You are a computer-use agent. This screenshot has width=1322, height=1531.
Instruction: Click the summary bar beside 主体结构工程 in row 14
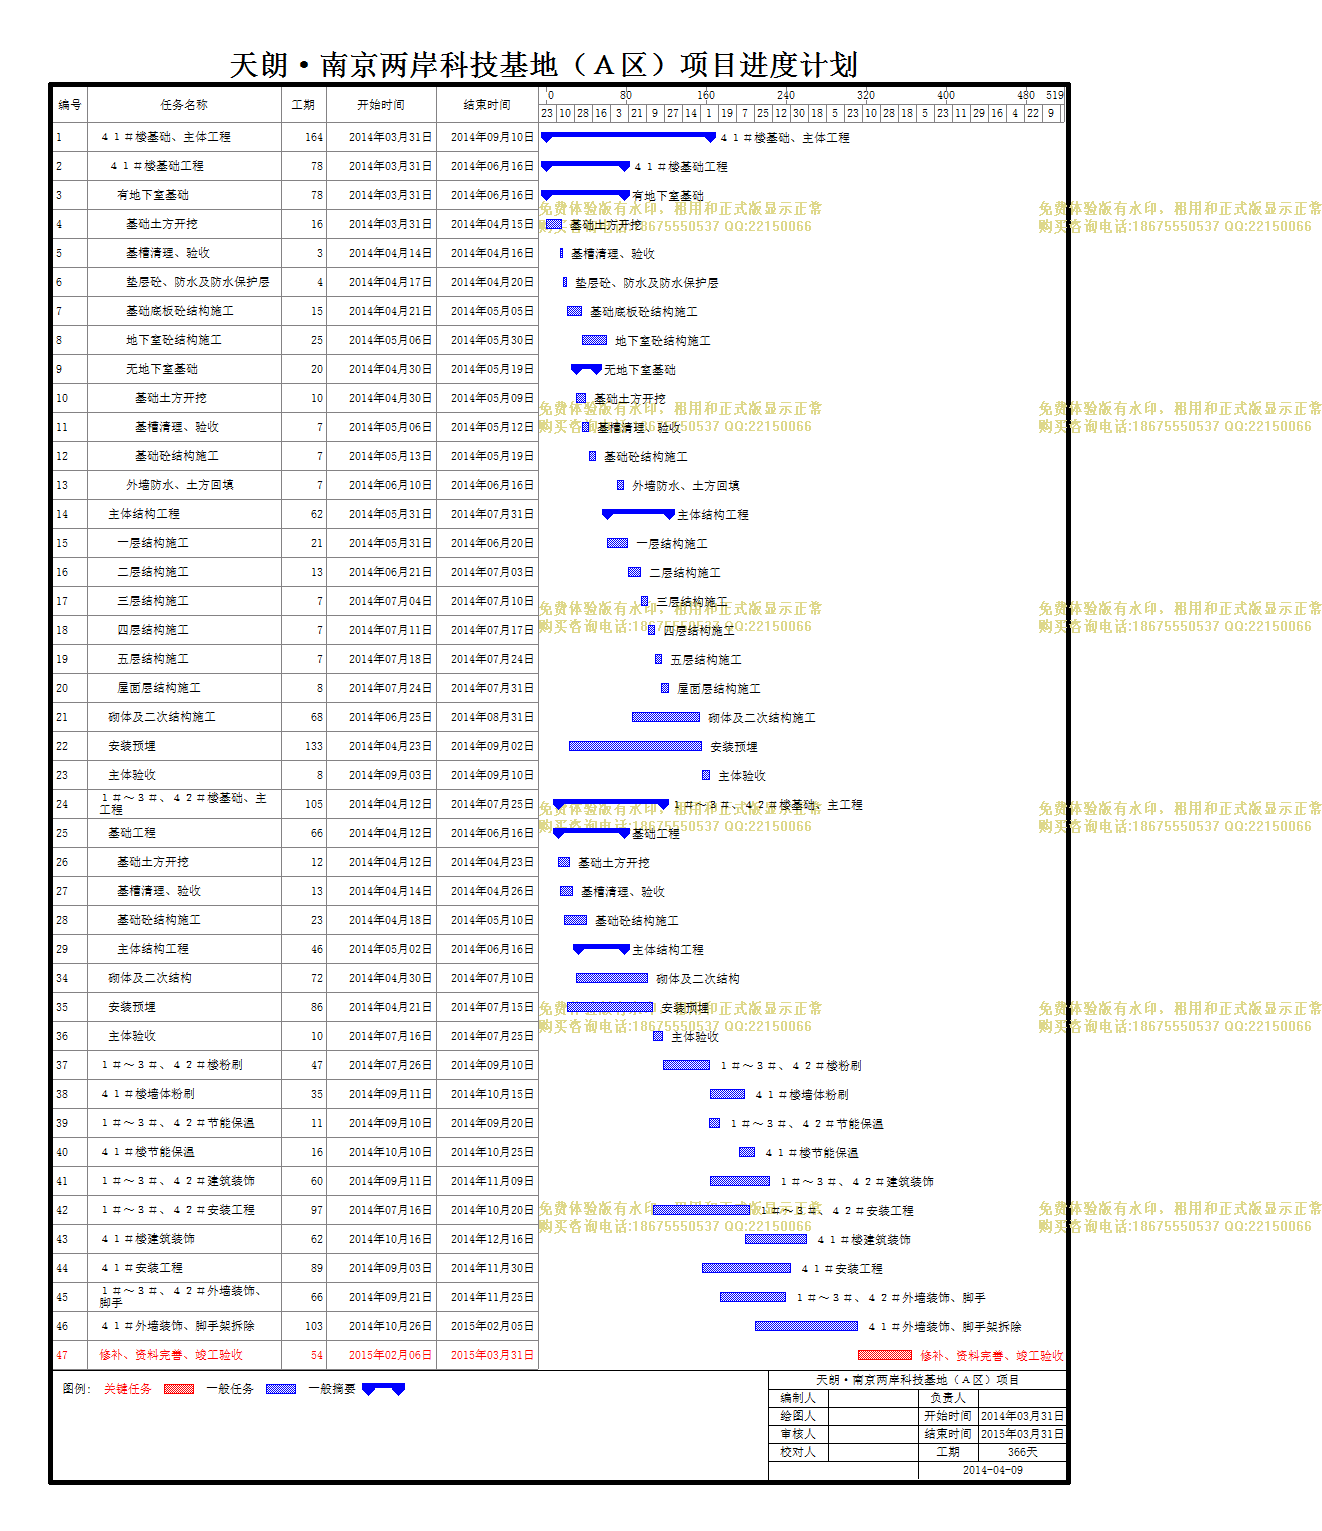coord(638,514)
